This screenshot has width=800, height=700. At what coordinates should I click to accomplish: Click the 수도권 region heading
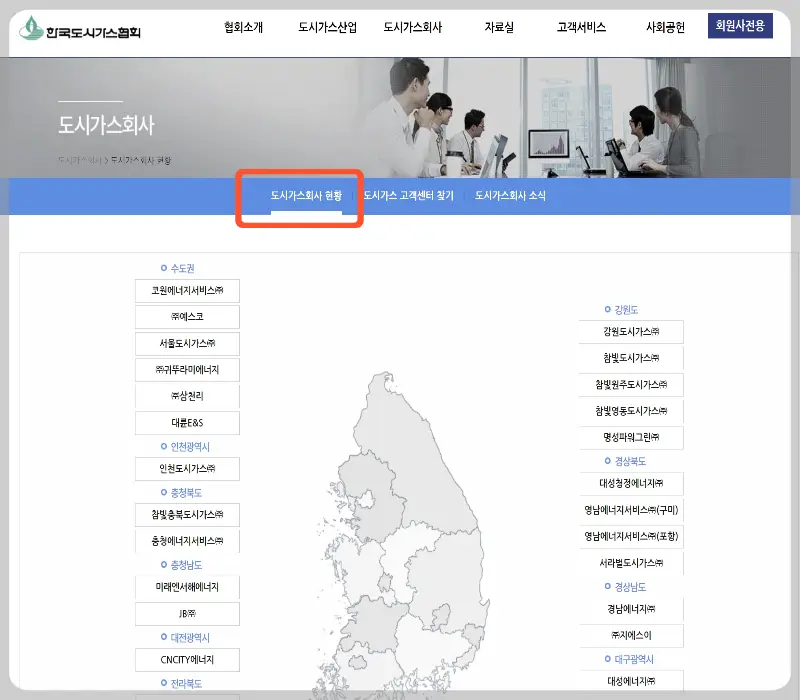point(178,268)
